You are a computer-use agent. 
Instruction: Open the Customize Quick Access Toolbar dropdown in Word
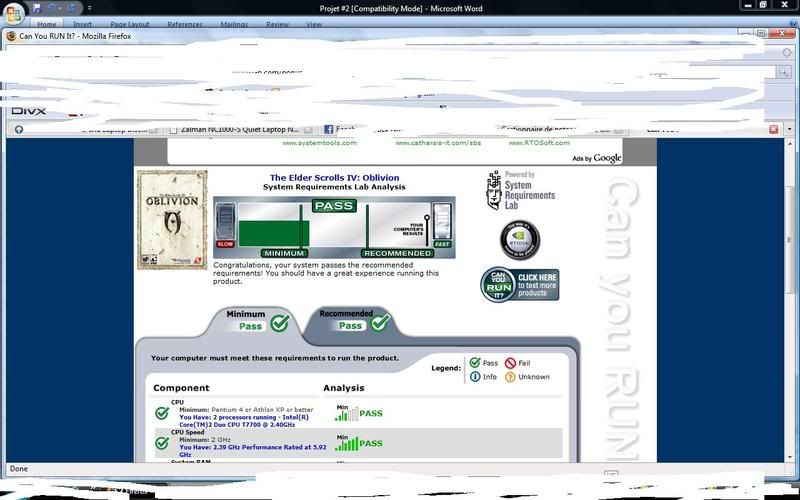89,8
